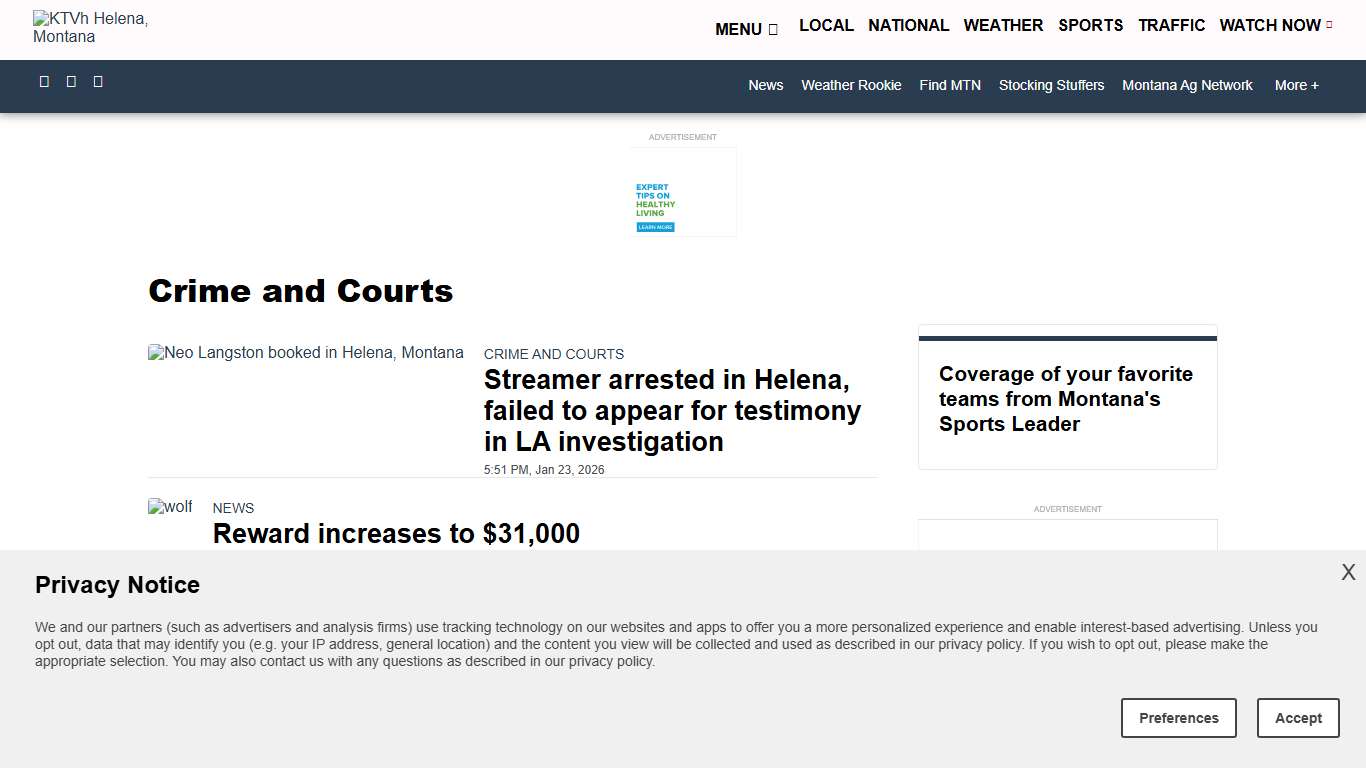Accept the privacy tracking notice
Viewport: 1366px width, 768px height.
point(1298,718)
